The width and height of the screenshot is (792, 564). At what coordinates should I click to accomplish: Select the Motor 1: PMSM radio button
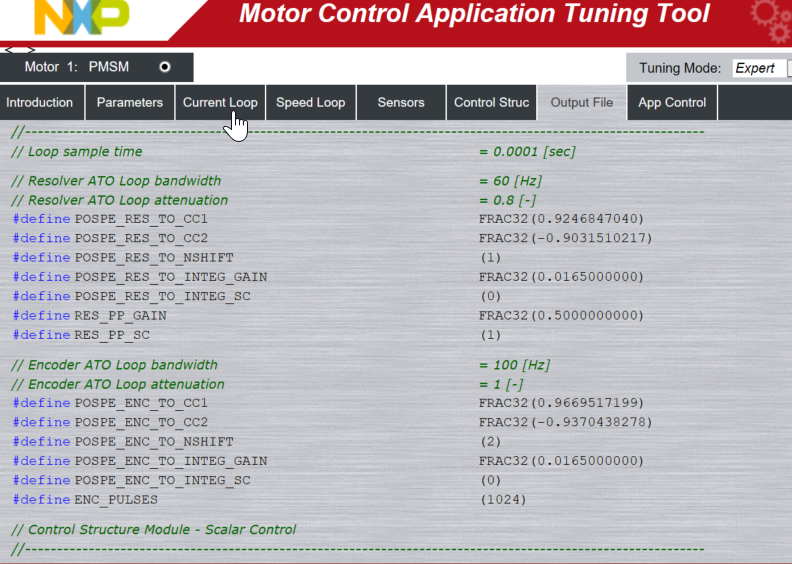tap(165, 67)
